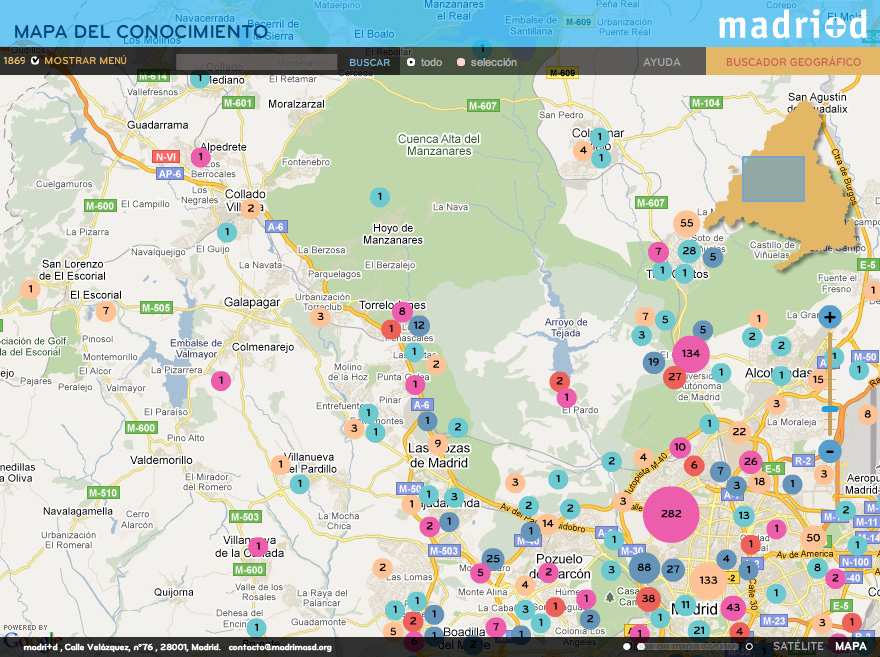The width and height of the screenshot is (880, 657).
Task: Open the orange 15 cluster marker
Action: pyautogui.click(x=818, y=380)
